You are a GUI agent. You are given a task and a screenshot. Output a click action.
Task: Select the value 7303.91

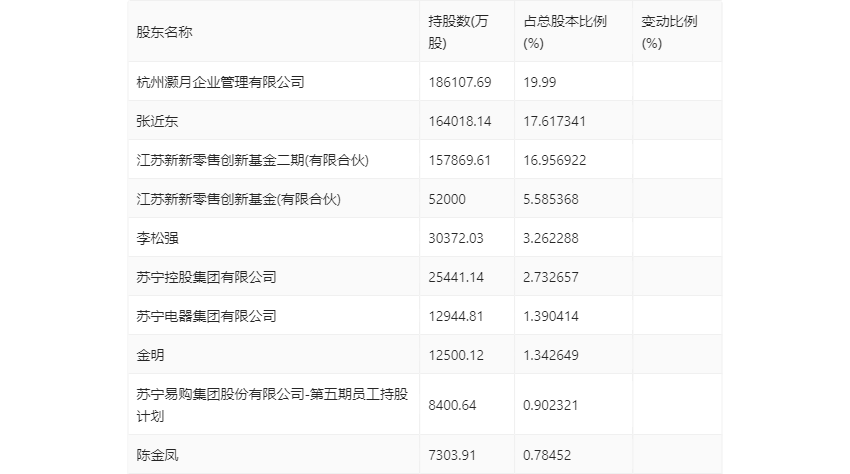point(452,455)
